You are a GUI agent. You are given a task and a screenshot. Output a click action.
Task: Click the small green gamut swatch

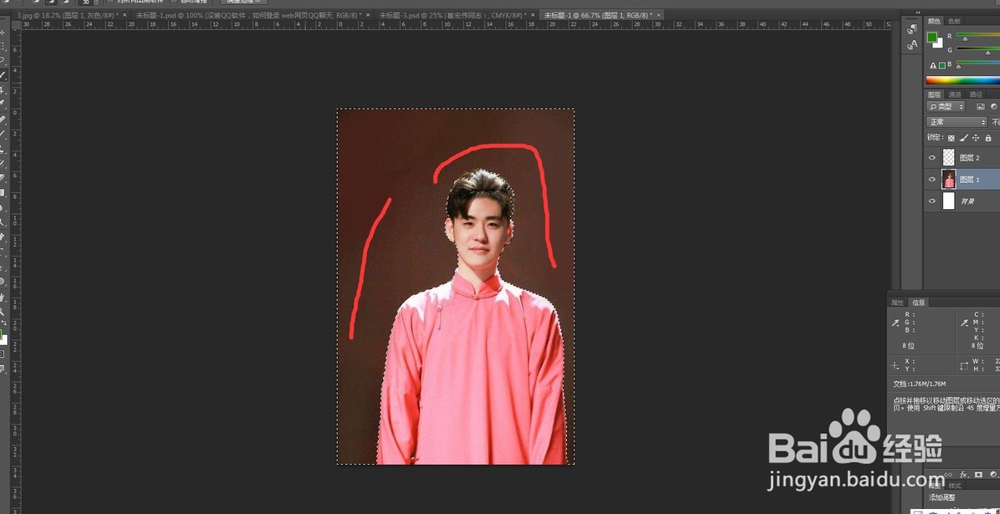click(942, 65)
